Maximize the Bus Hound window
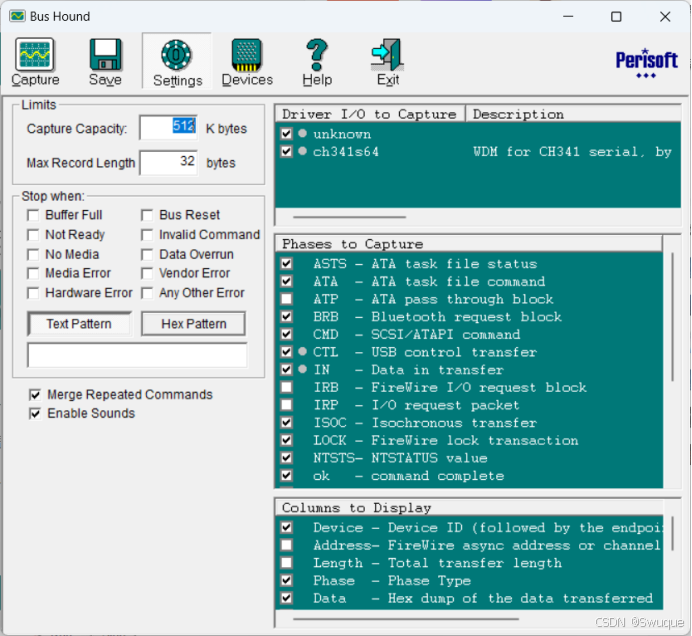The image size is (692, 636). (616, 17)
